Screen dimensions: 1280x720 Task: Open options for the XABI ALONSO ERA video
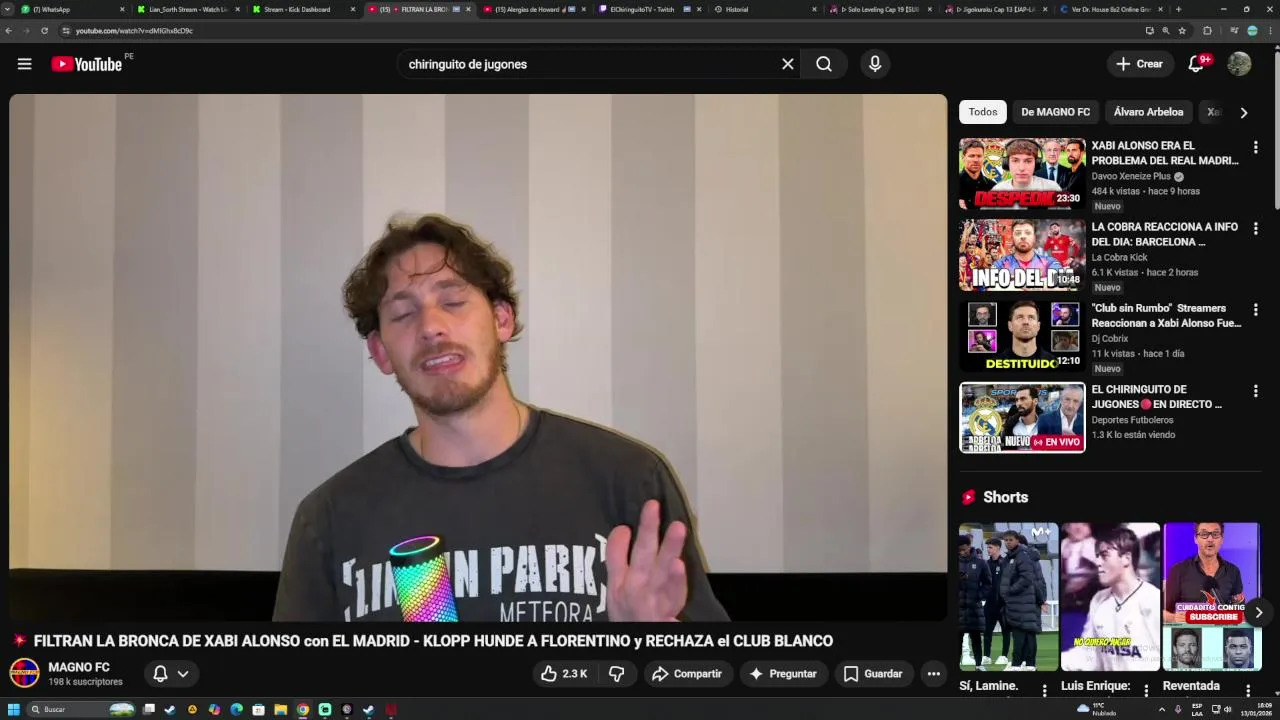pyautogui.click(x=1255, y=147)
